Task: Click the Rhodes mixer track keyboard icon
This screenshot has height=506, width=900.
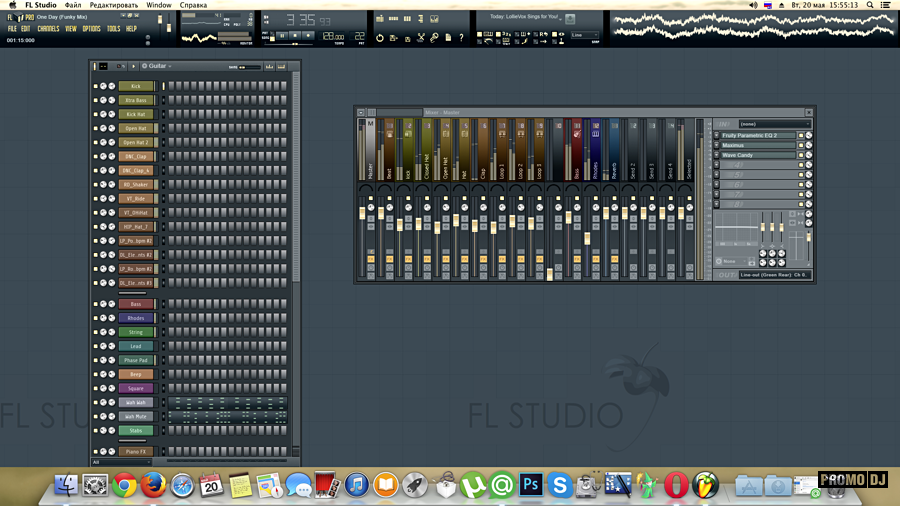Action: tap(596, 134)
